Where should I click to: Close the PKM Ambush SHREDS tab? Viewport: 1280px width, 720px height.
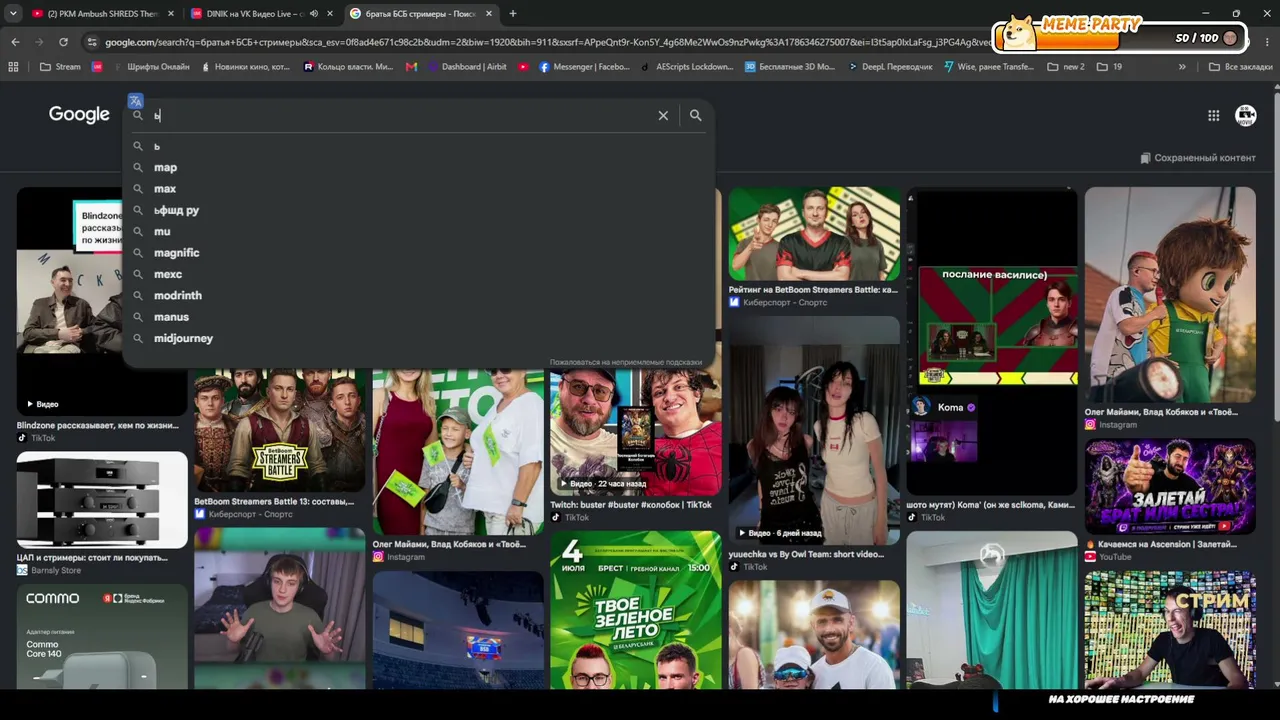coord(172,13)
